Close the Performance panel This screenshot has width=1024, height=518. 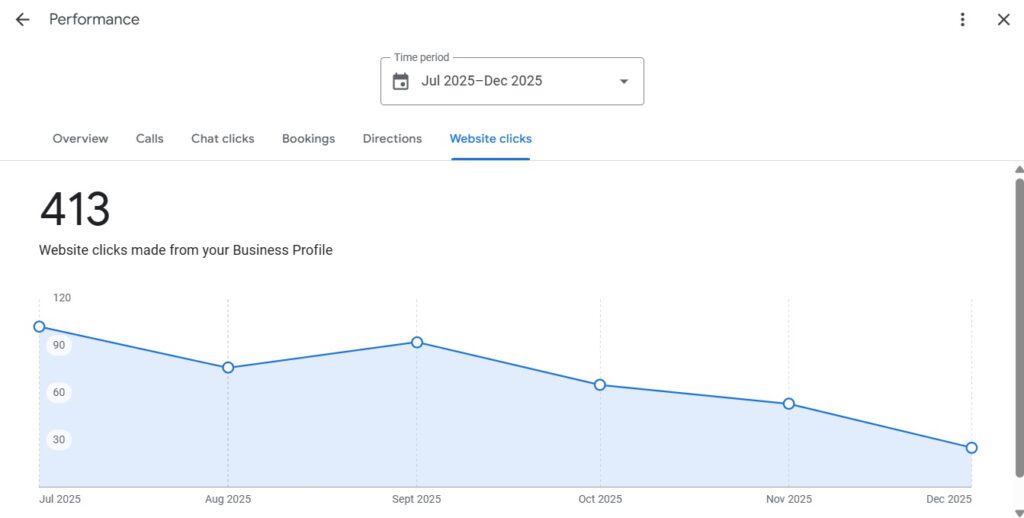click(1003, 20)
